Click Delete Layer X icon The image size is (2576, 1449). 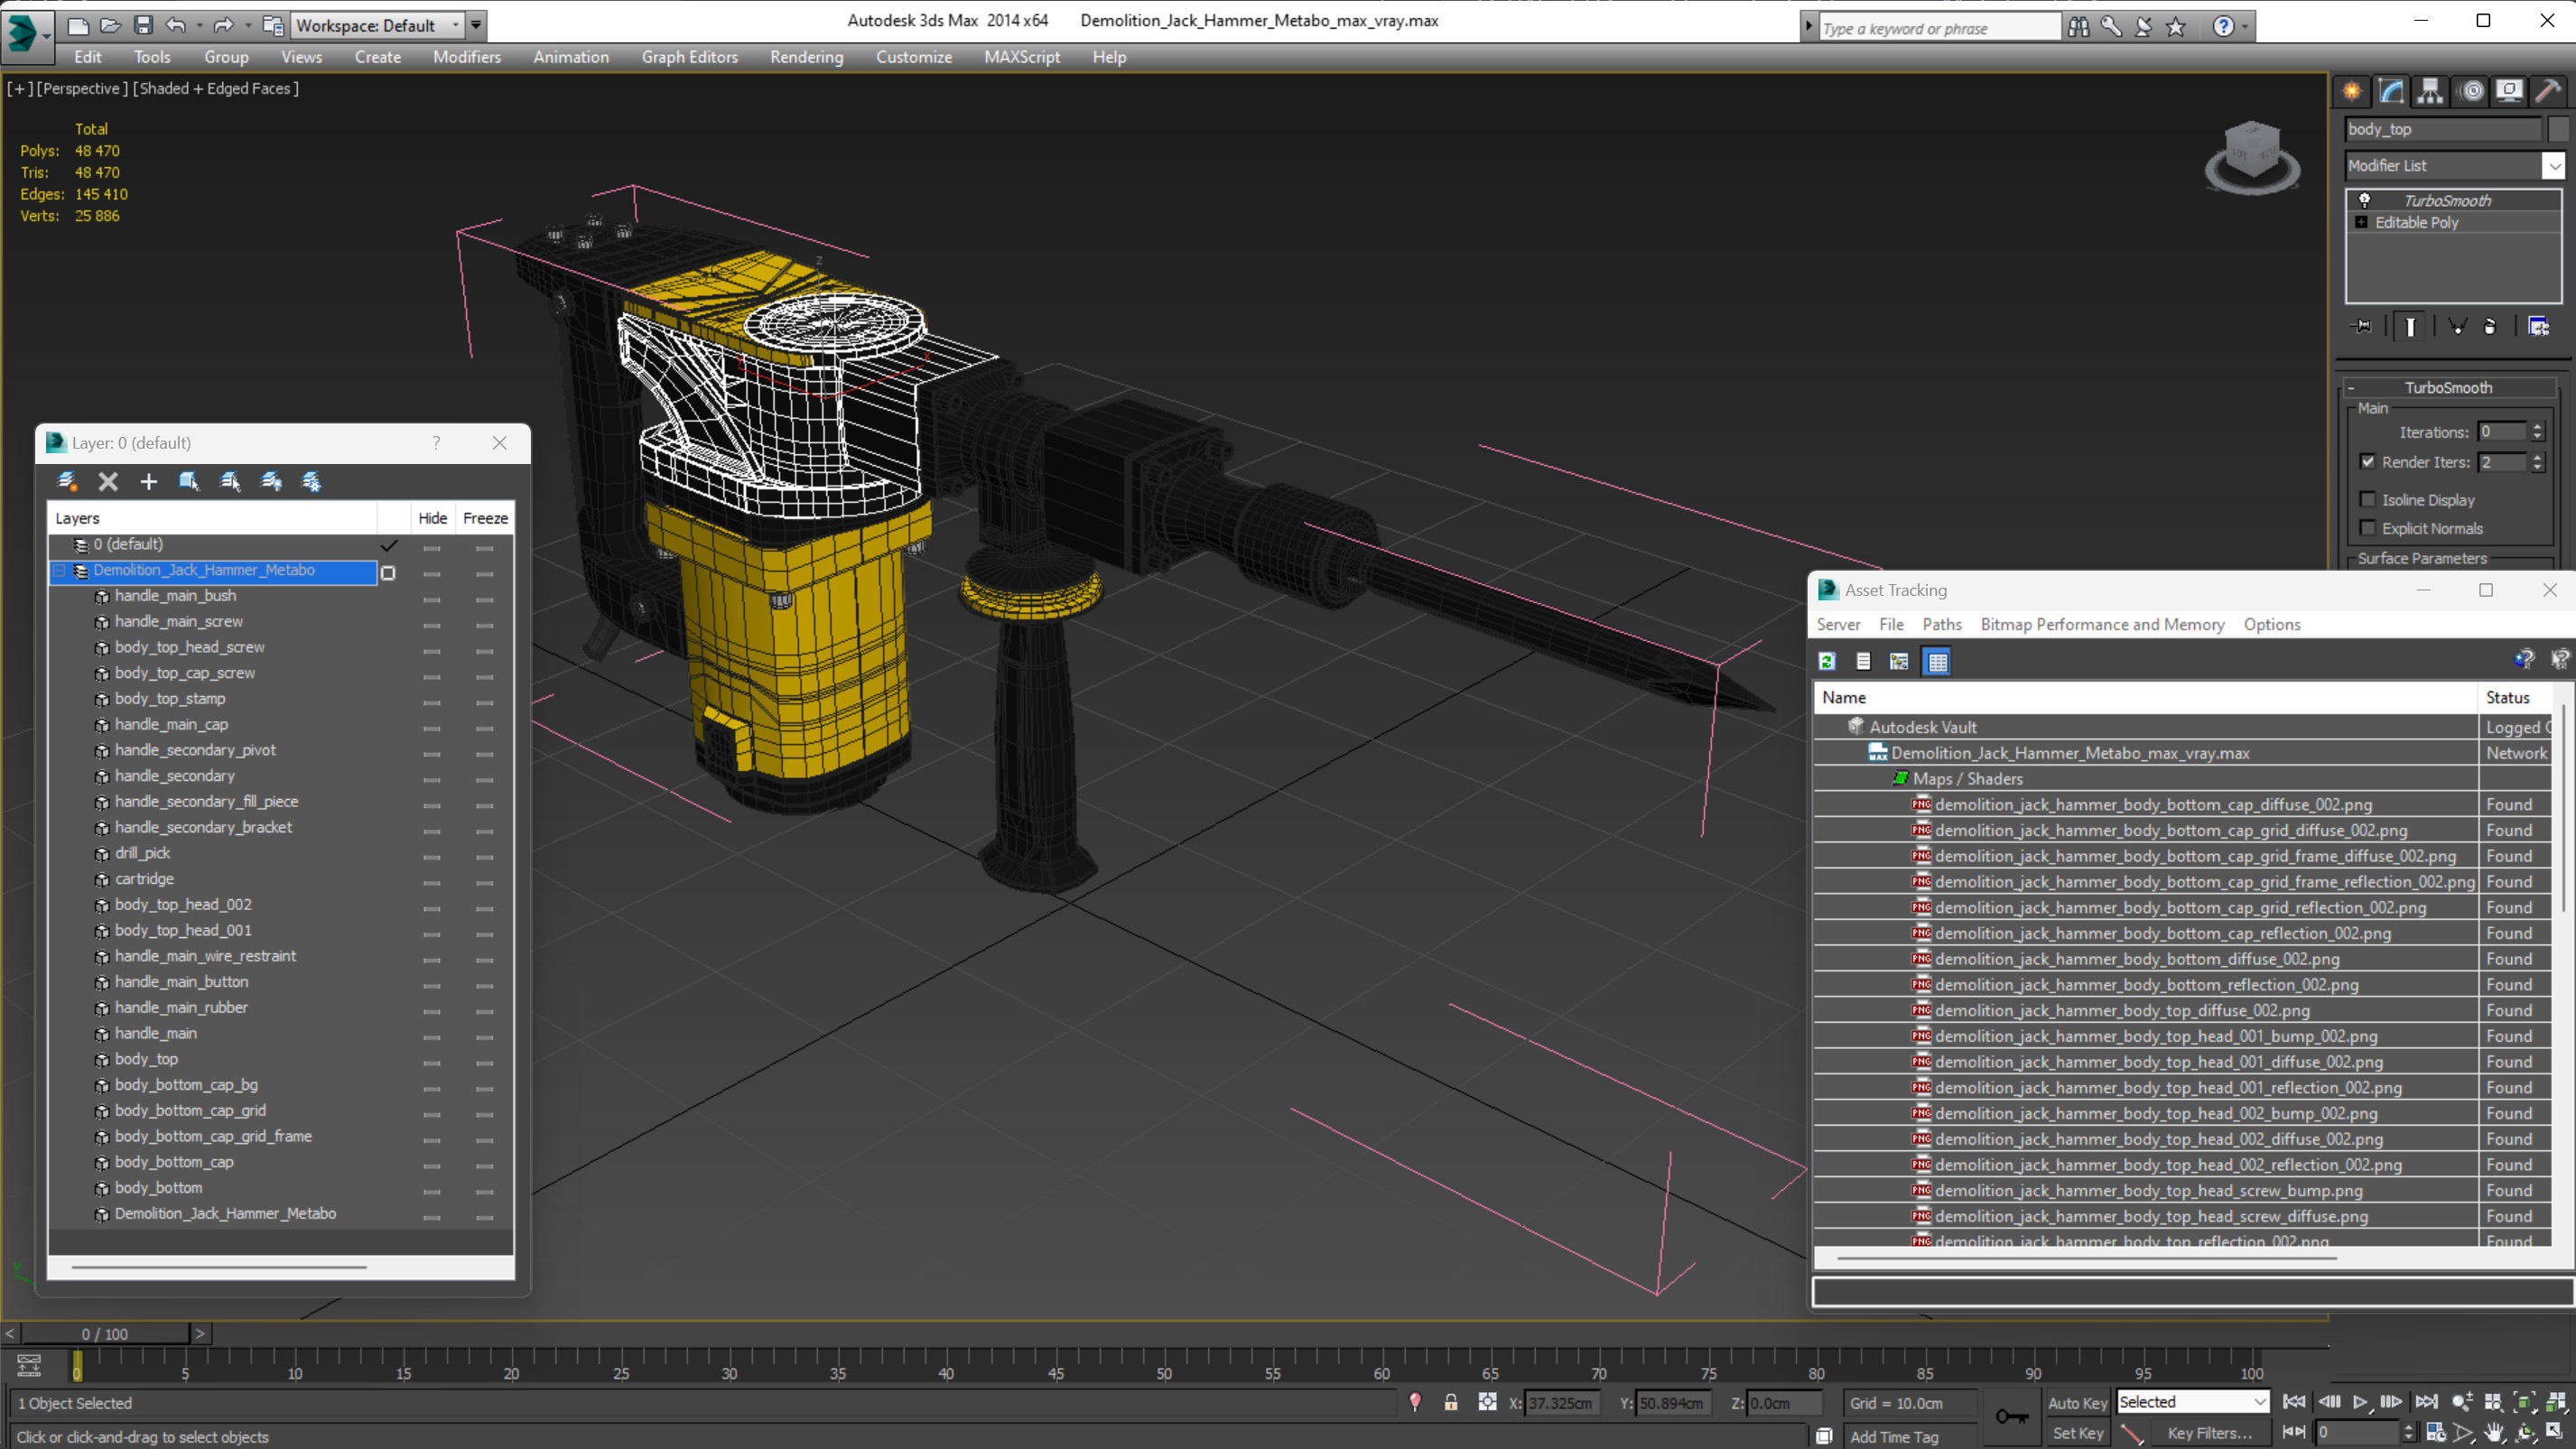coord(108,481)
